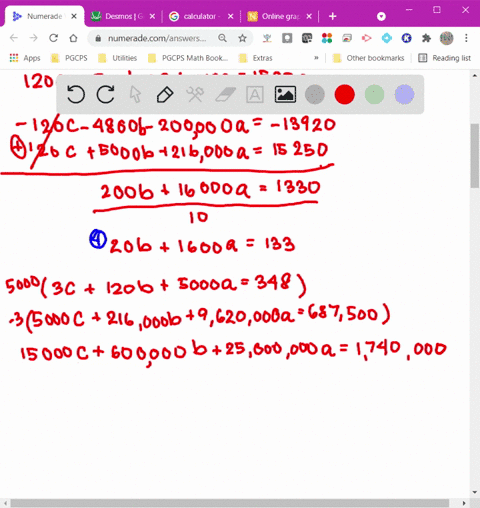The width and height of the screenshot is (480, 508).
Task: Redo the whiteboard stroke
Action: [106, 95]
